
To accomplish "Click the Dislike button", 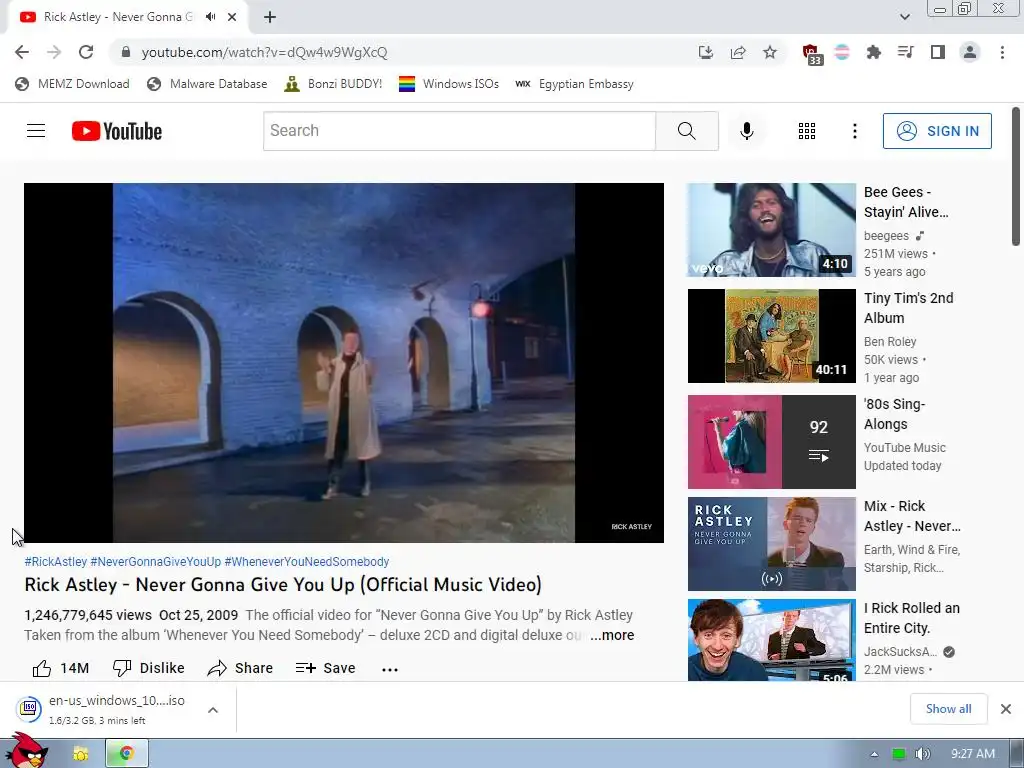I will pyautogui.click(x=149, y=668).
